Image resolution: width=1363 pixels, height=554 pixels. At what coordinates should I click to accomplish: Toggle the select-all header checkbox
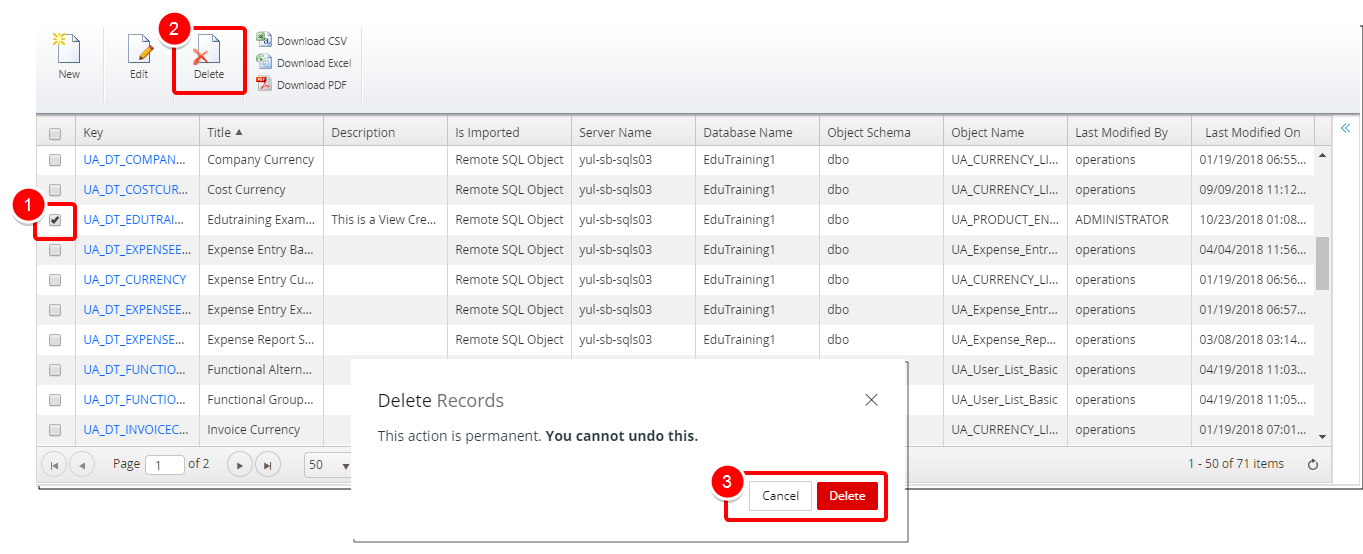55,133
